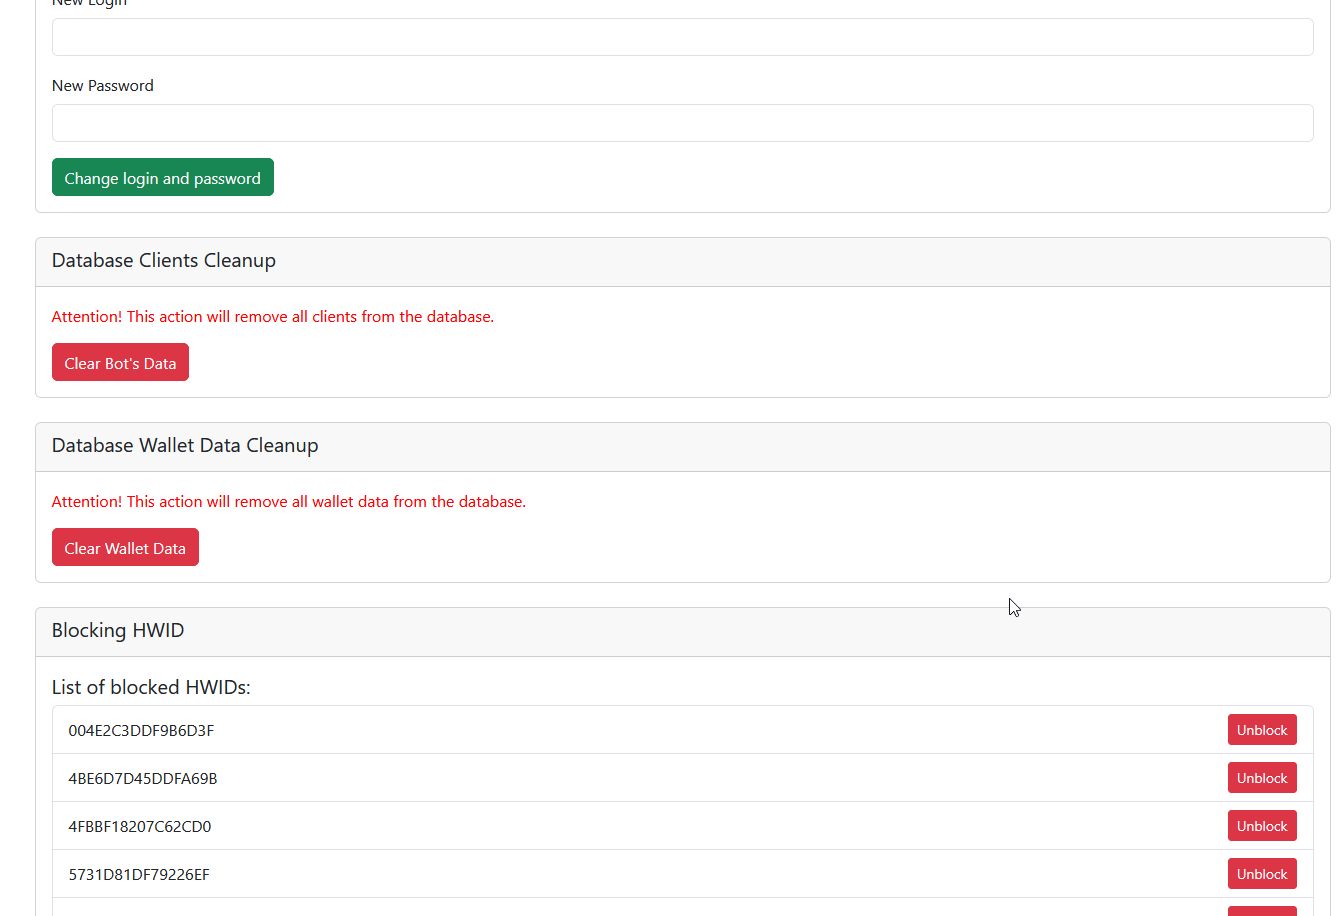This screenshot has width=1341, height=916.
Task: Click the New Password label
Action: click(x=103, y=85)
